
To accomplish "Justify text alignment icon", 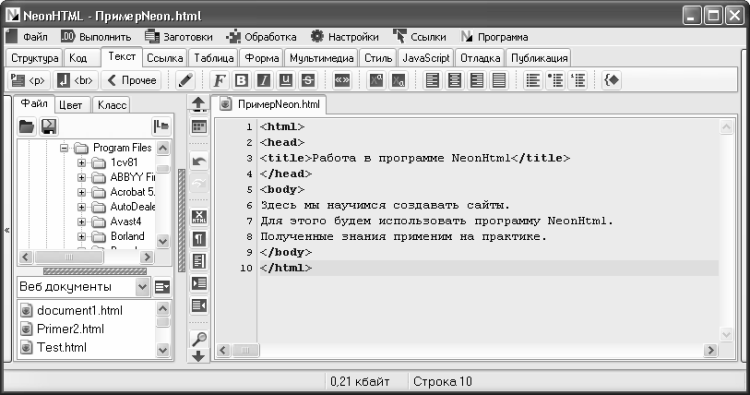I will tap(499, 80).
